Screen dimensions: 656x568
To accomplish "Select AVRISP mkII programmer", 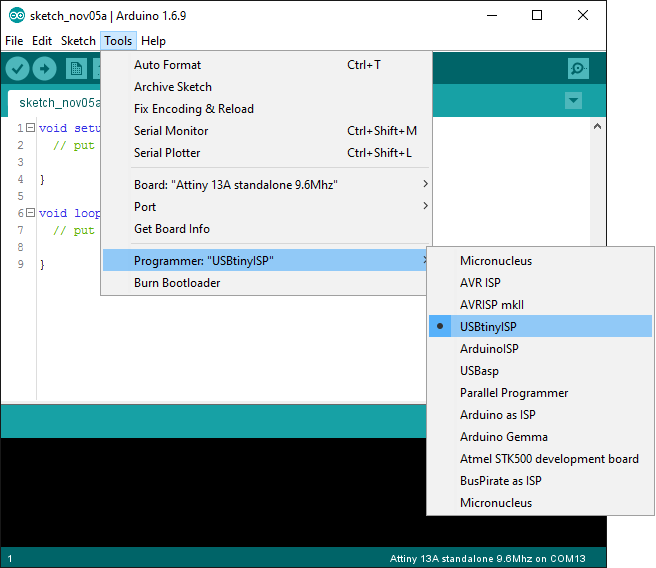I will coord(541,304).
